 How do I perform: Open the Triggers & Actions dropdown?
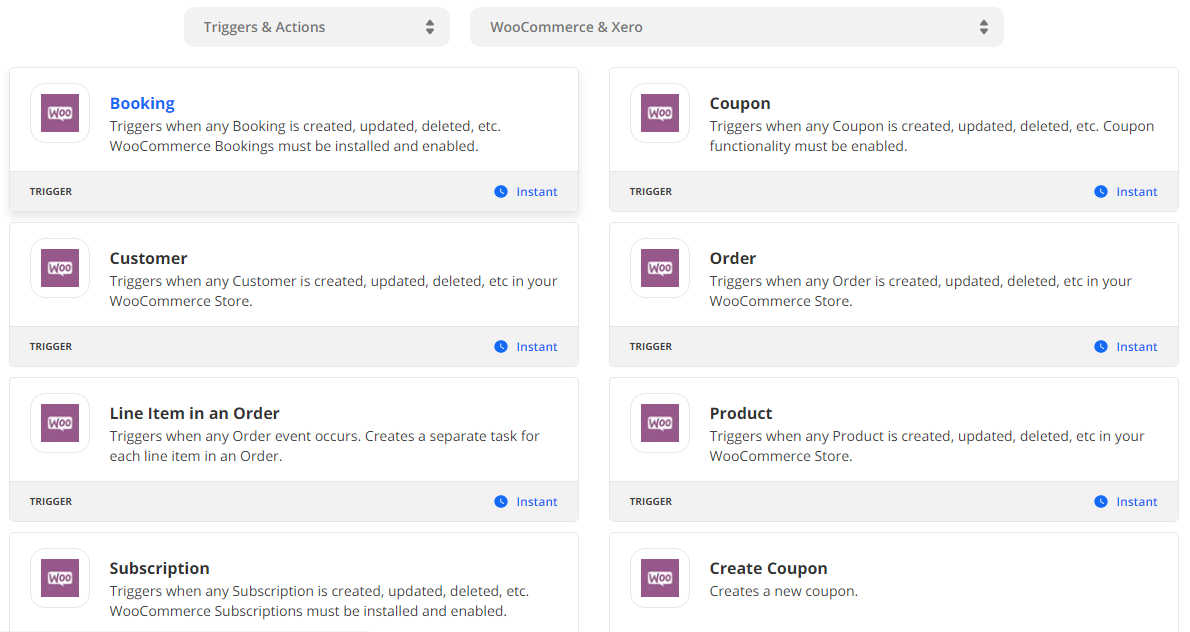(317, 27)
